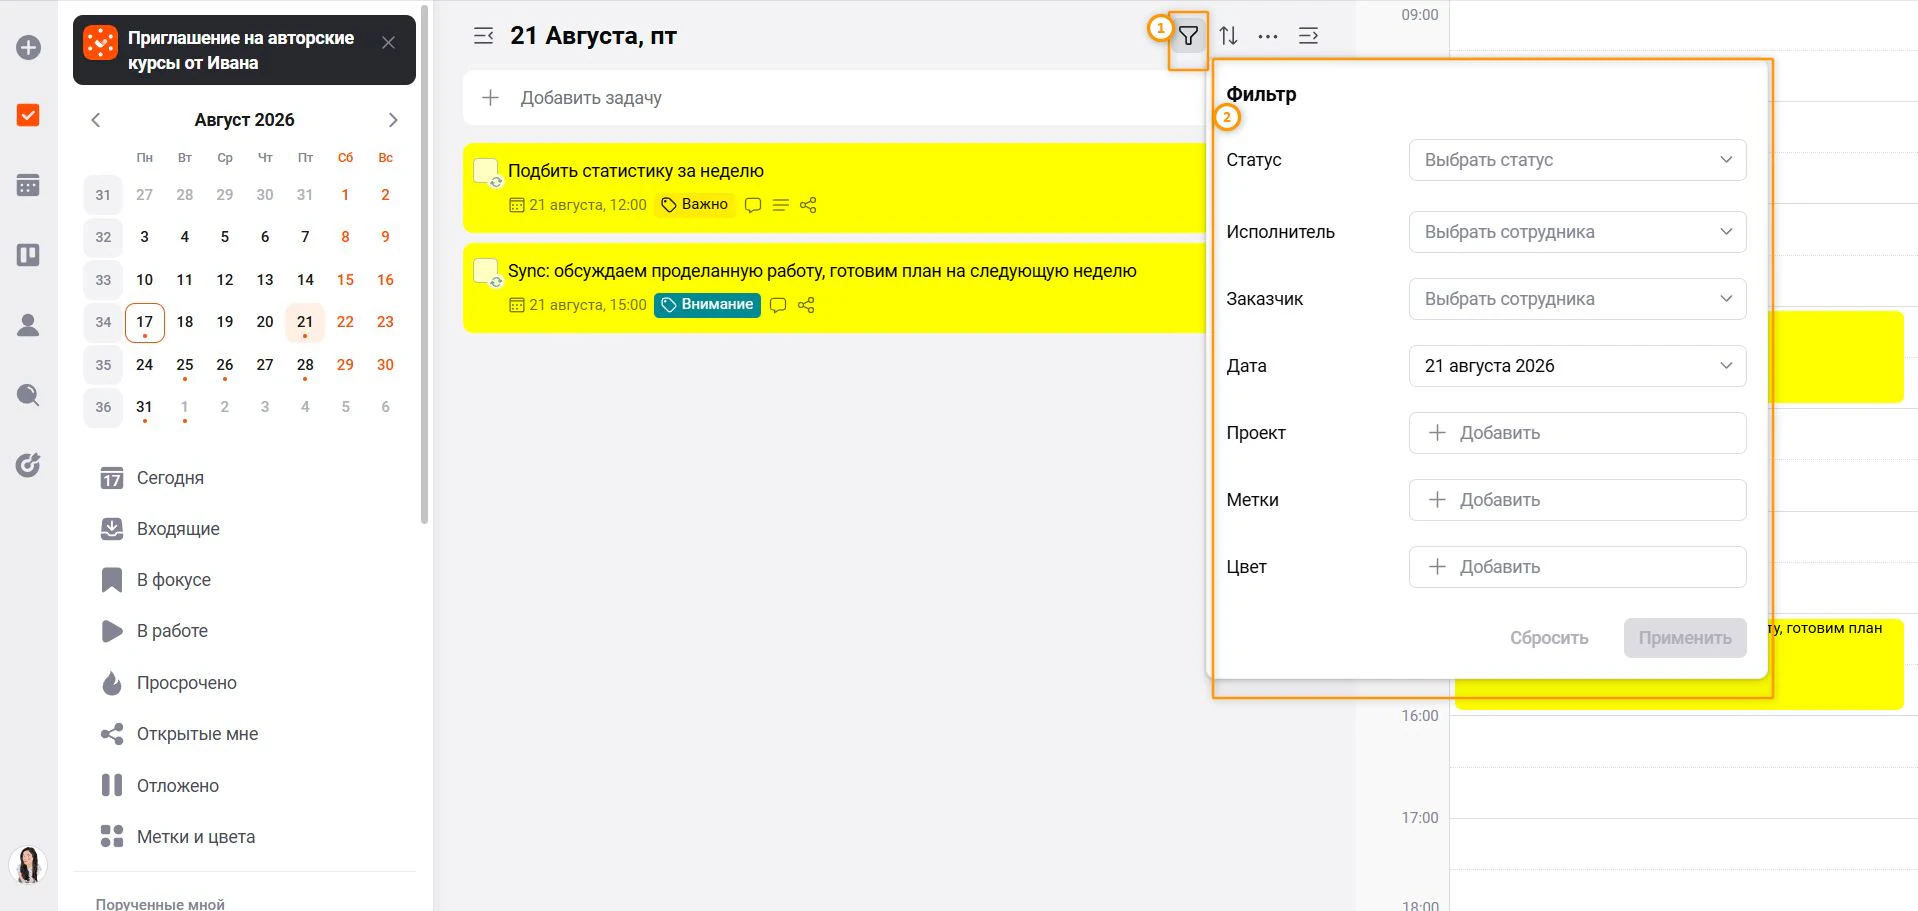Click the 16:00 time label in timeline
The image size is (1918, 911).
click(1419, 716)
